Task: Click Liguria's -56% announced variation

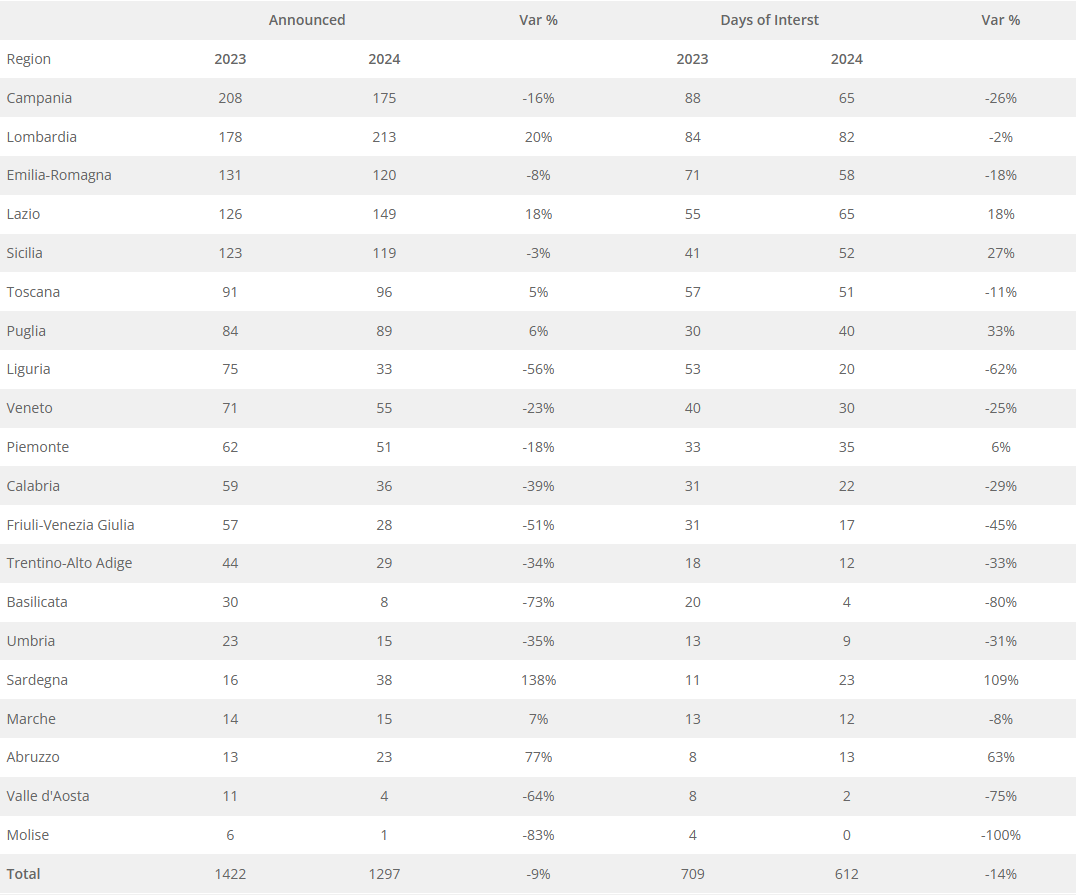Action: click(538, 369)
